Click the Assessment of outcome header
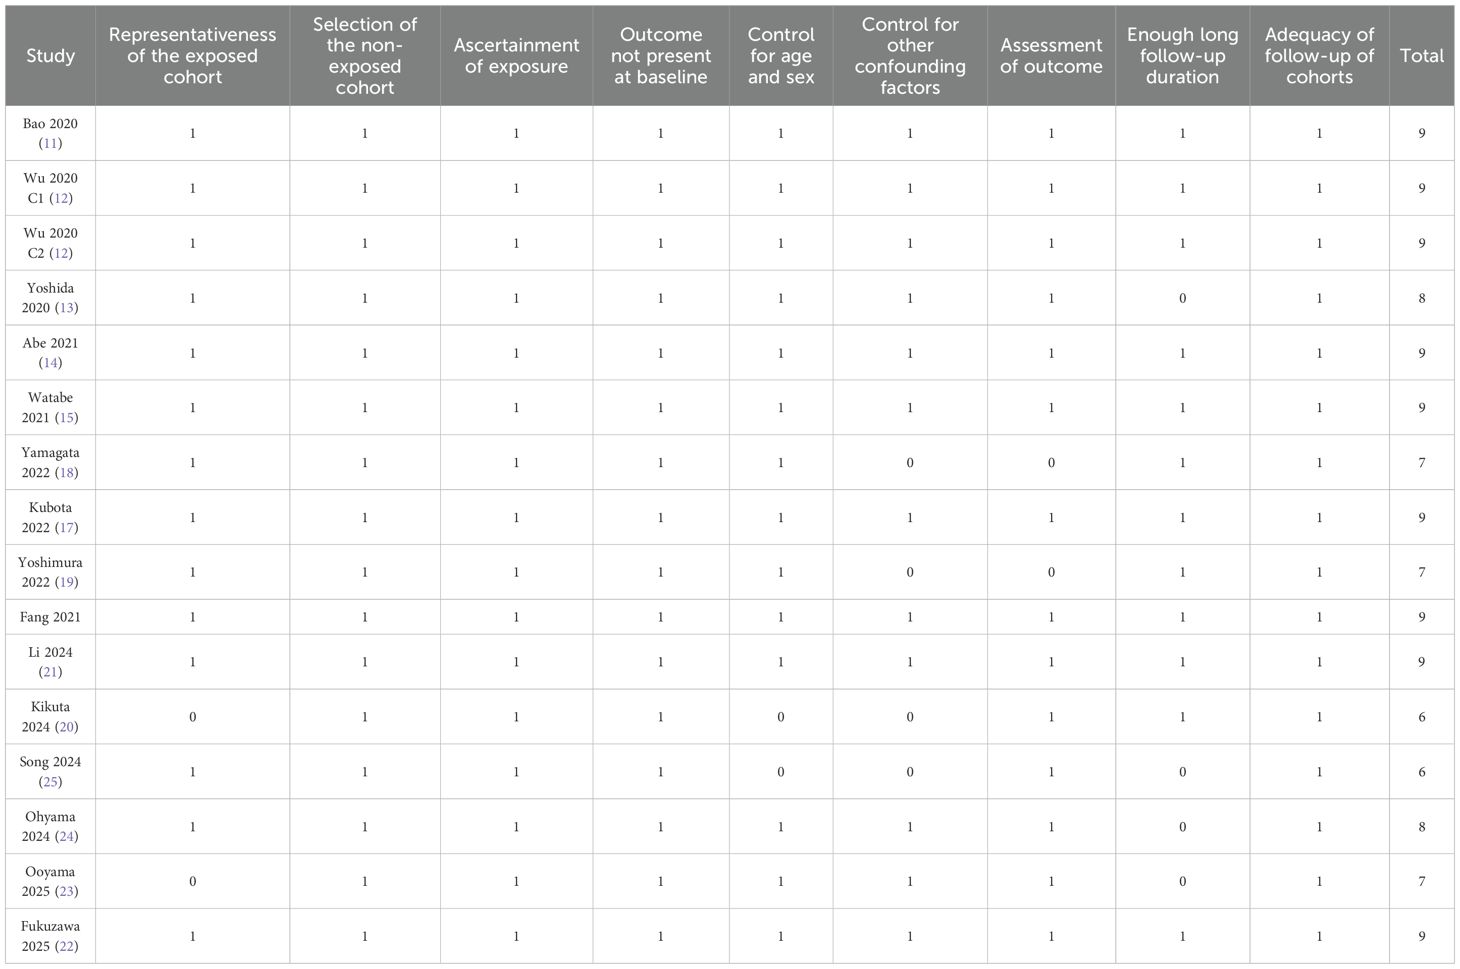The height and width of the screenshot is (969, 1460). [x=1051, y=56]
